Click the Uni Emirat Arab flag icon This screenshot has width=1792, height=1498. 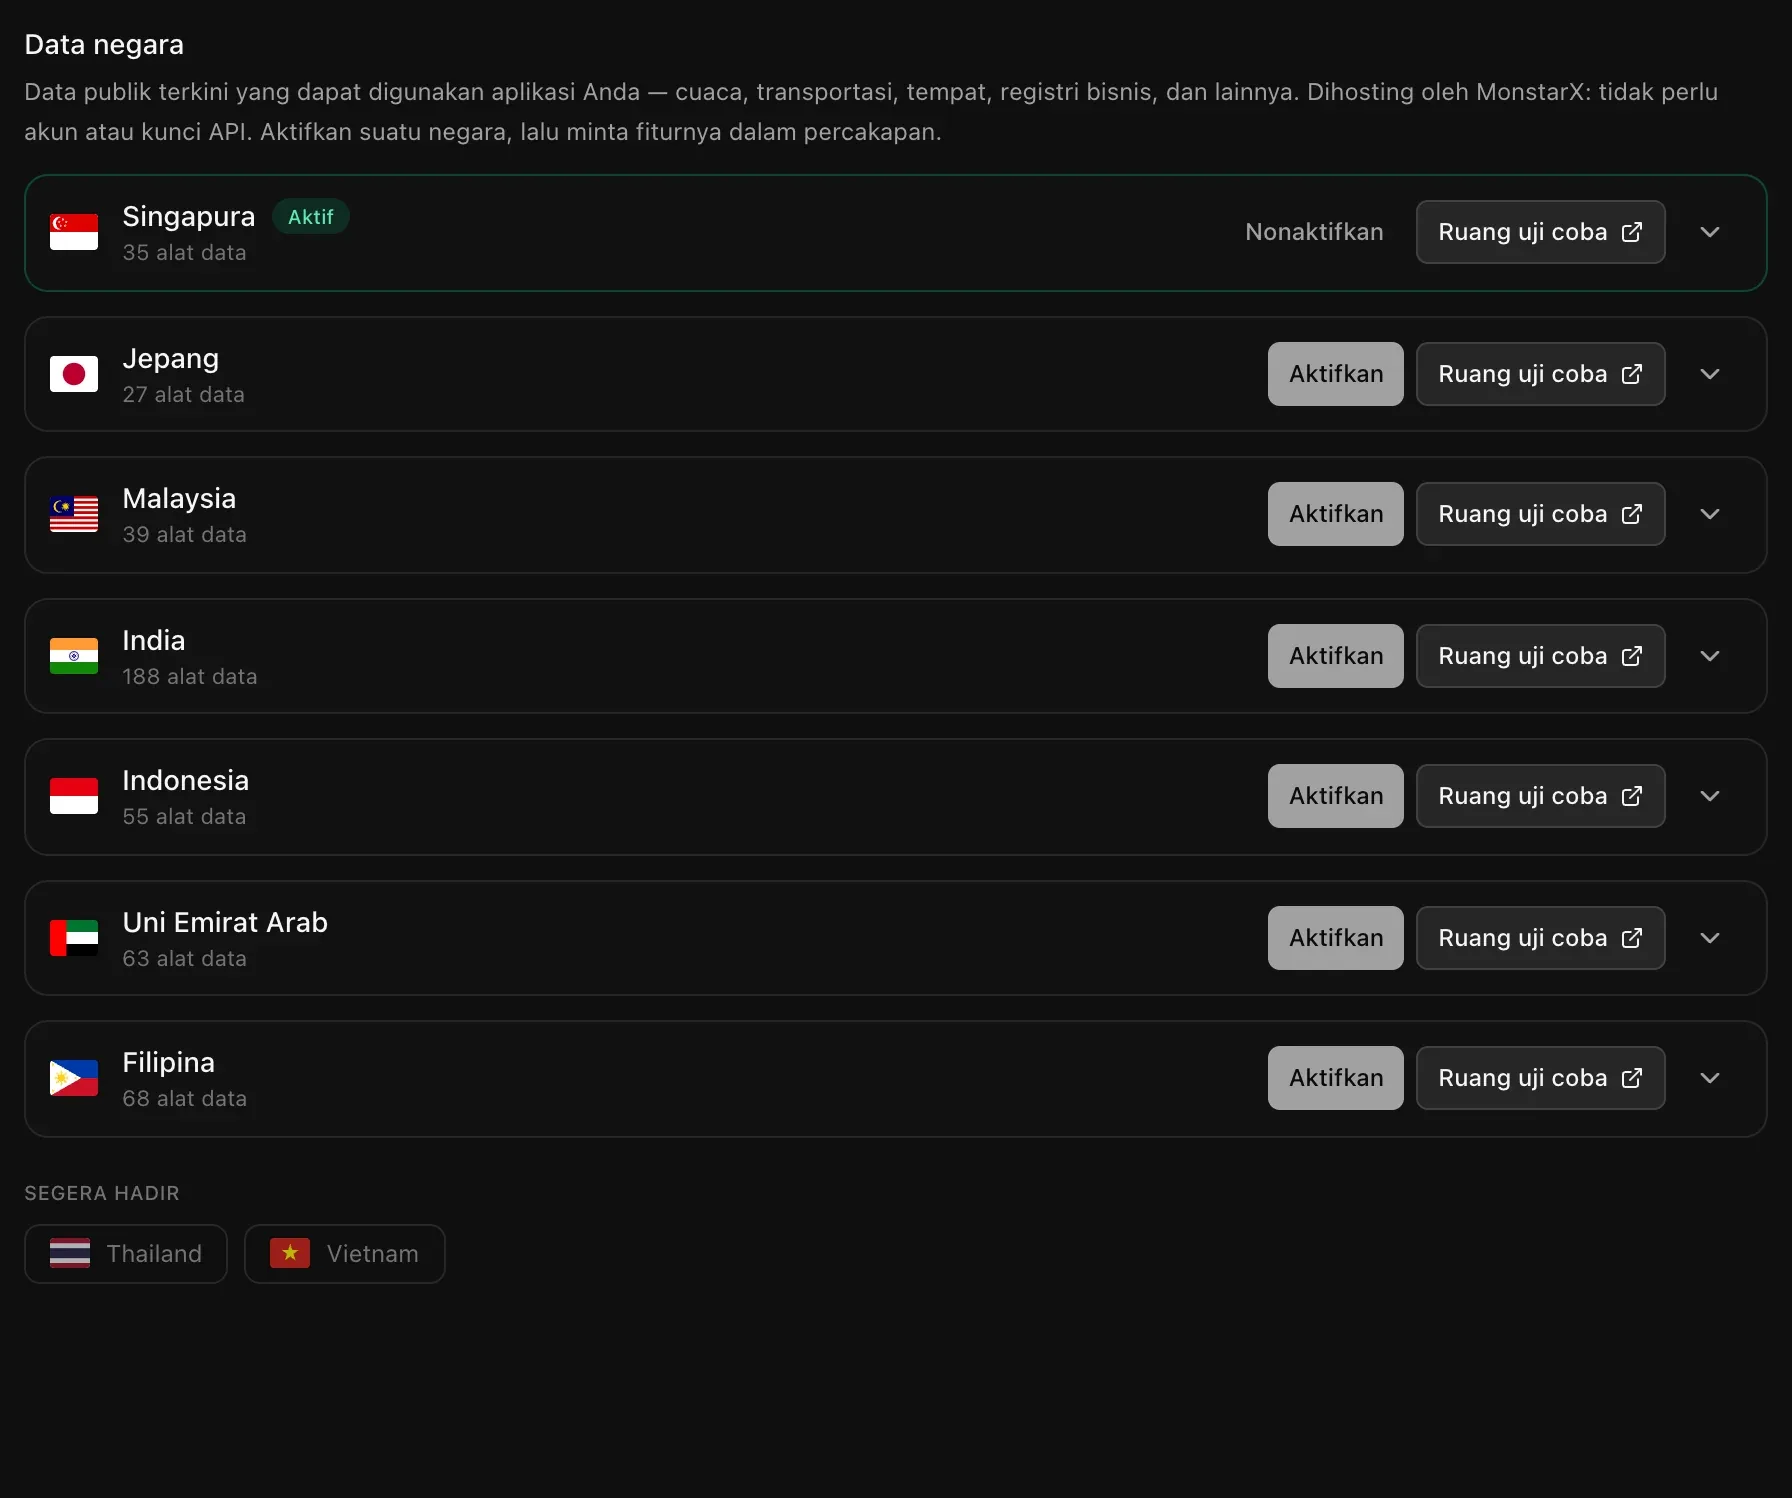pos(74,938)
